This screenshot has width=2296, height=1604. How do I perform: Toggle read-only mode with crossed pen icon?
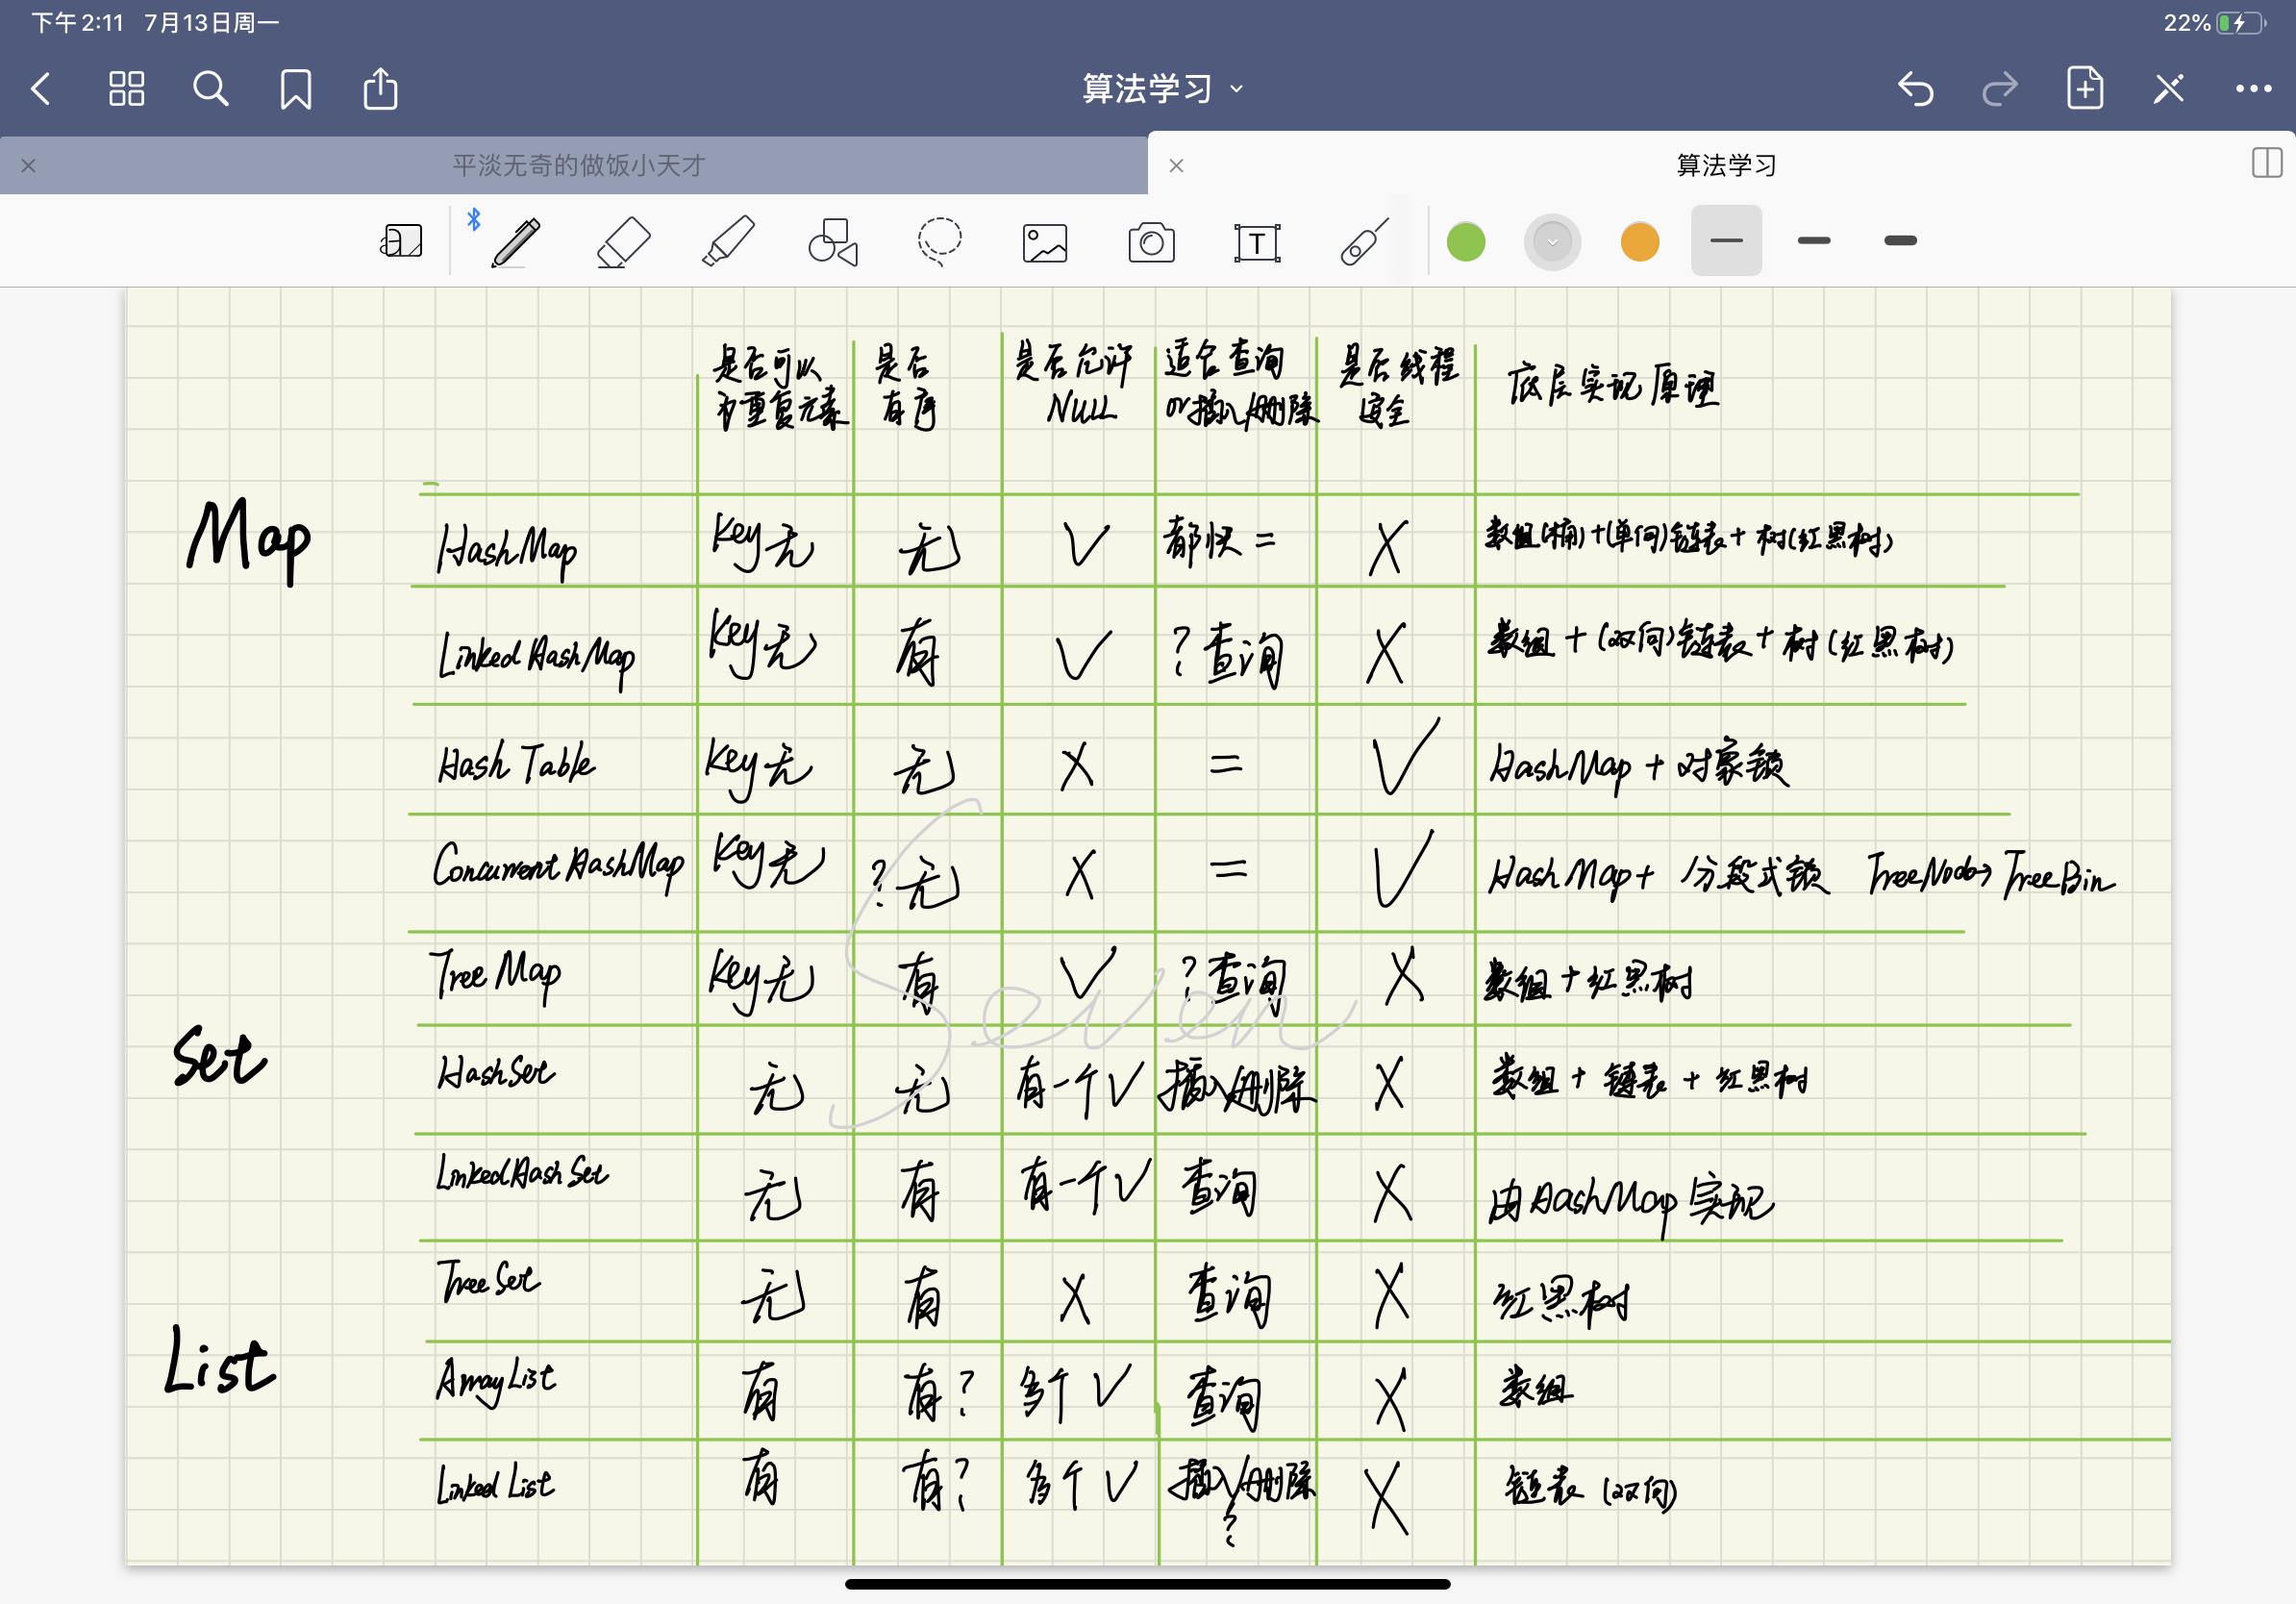pyautogui.click(x=2169, y=89)
